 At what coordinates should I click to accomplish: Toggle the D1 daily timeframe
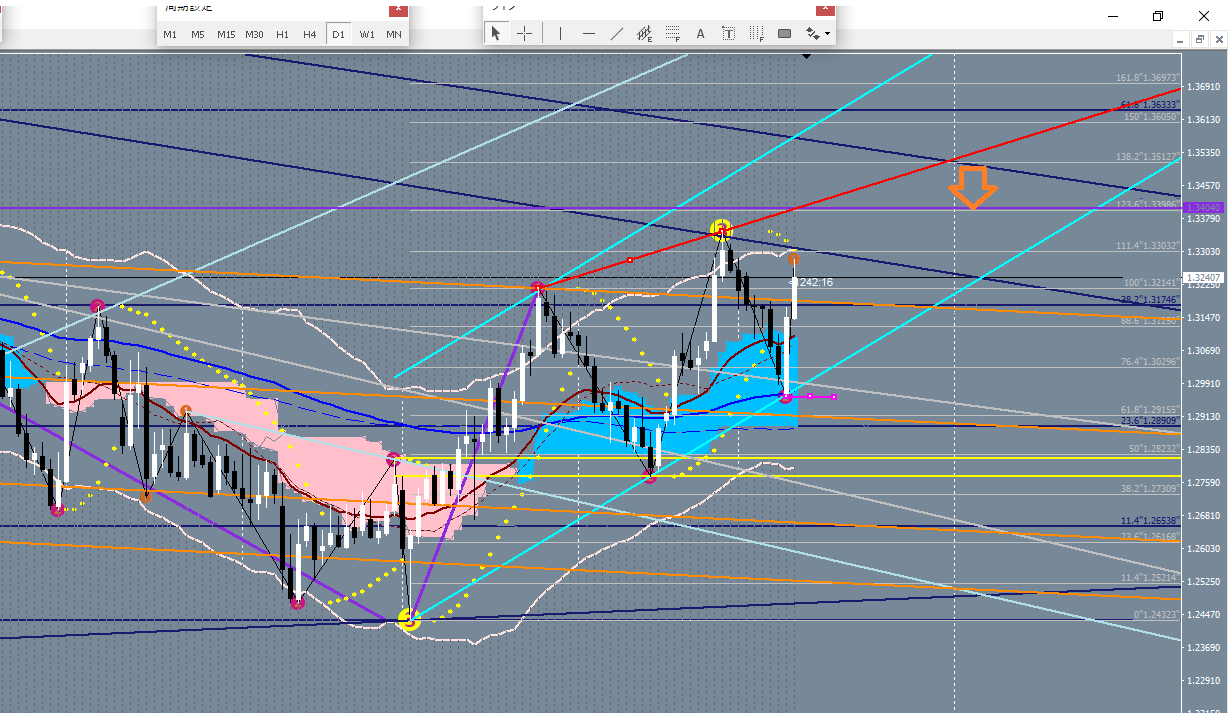click(338, 34)
